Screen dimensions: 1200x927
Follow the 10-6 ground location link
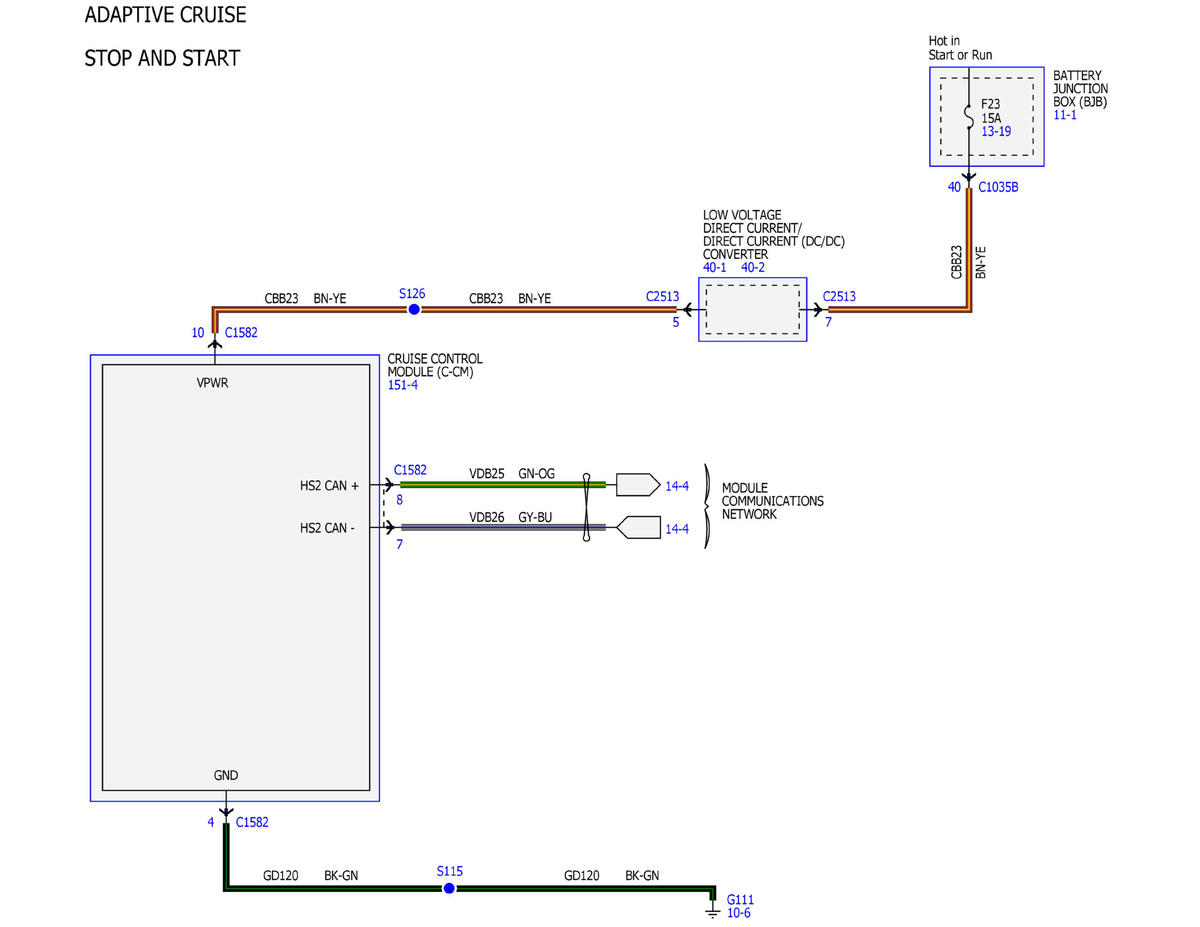coord(738,913)
